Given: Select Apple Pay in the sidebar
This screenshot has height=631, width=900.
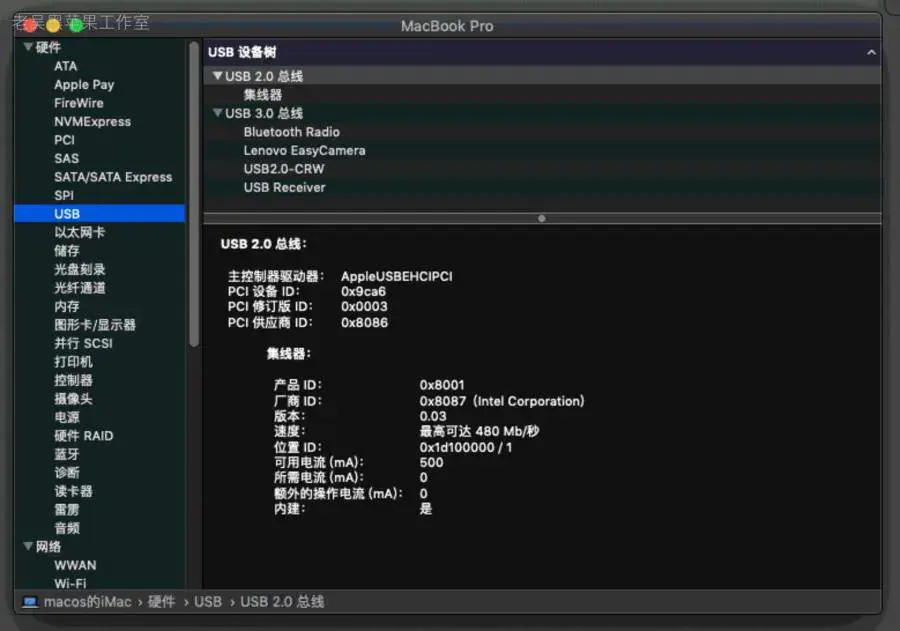Looking at the screenshot, I should click(84, 84).
